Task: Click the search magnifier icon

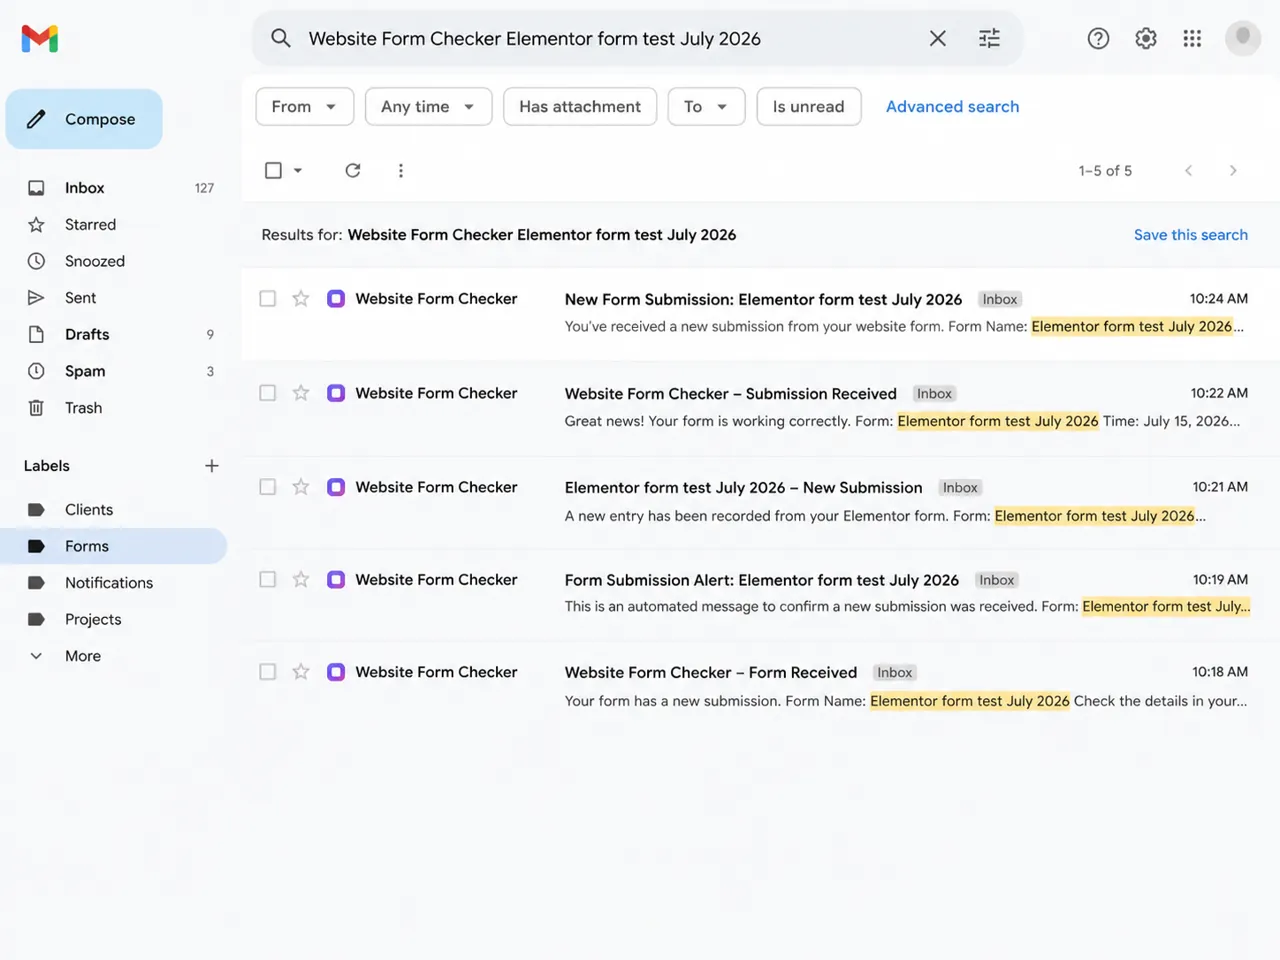Action: click(281, 38)
